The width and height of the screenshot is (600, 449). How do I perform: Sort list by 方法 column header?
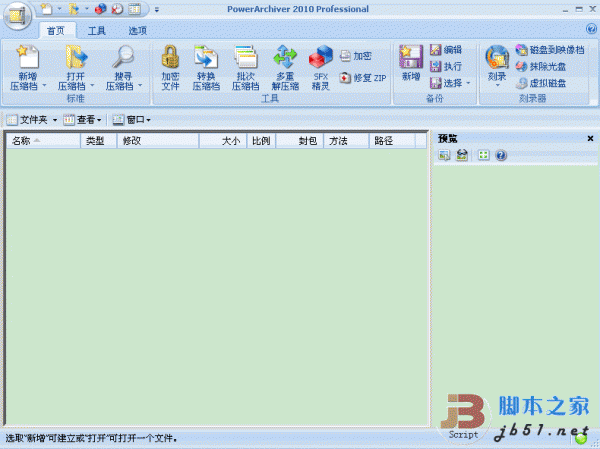click(346, 141)
